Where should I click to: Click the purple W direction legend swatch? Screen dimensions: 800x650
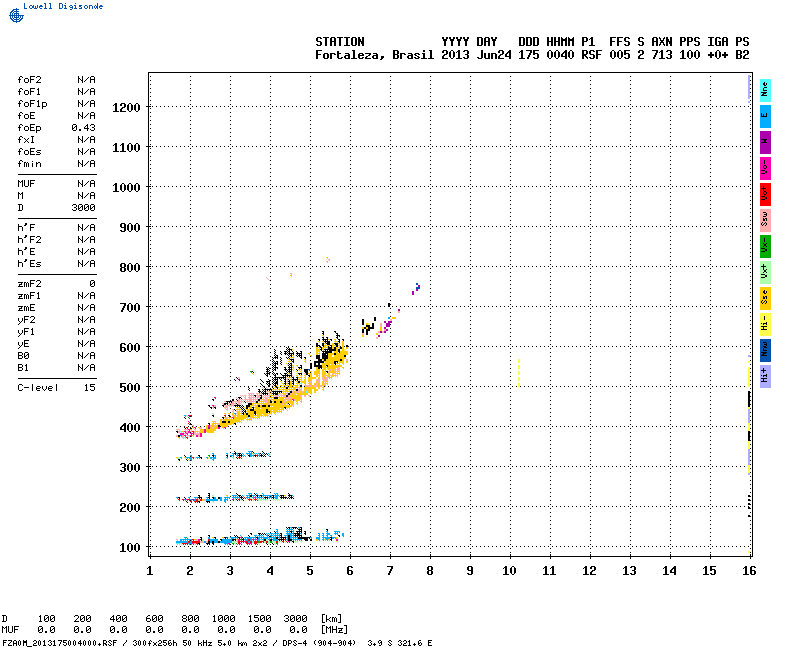765,142
